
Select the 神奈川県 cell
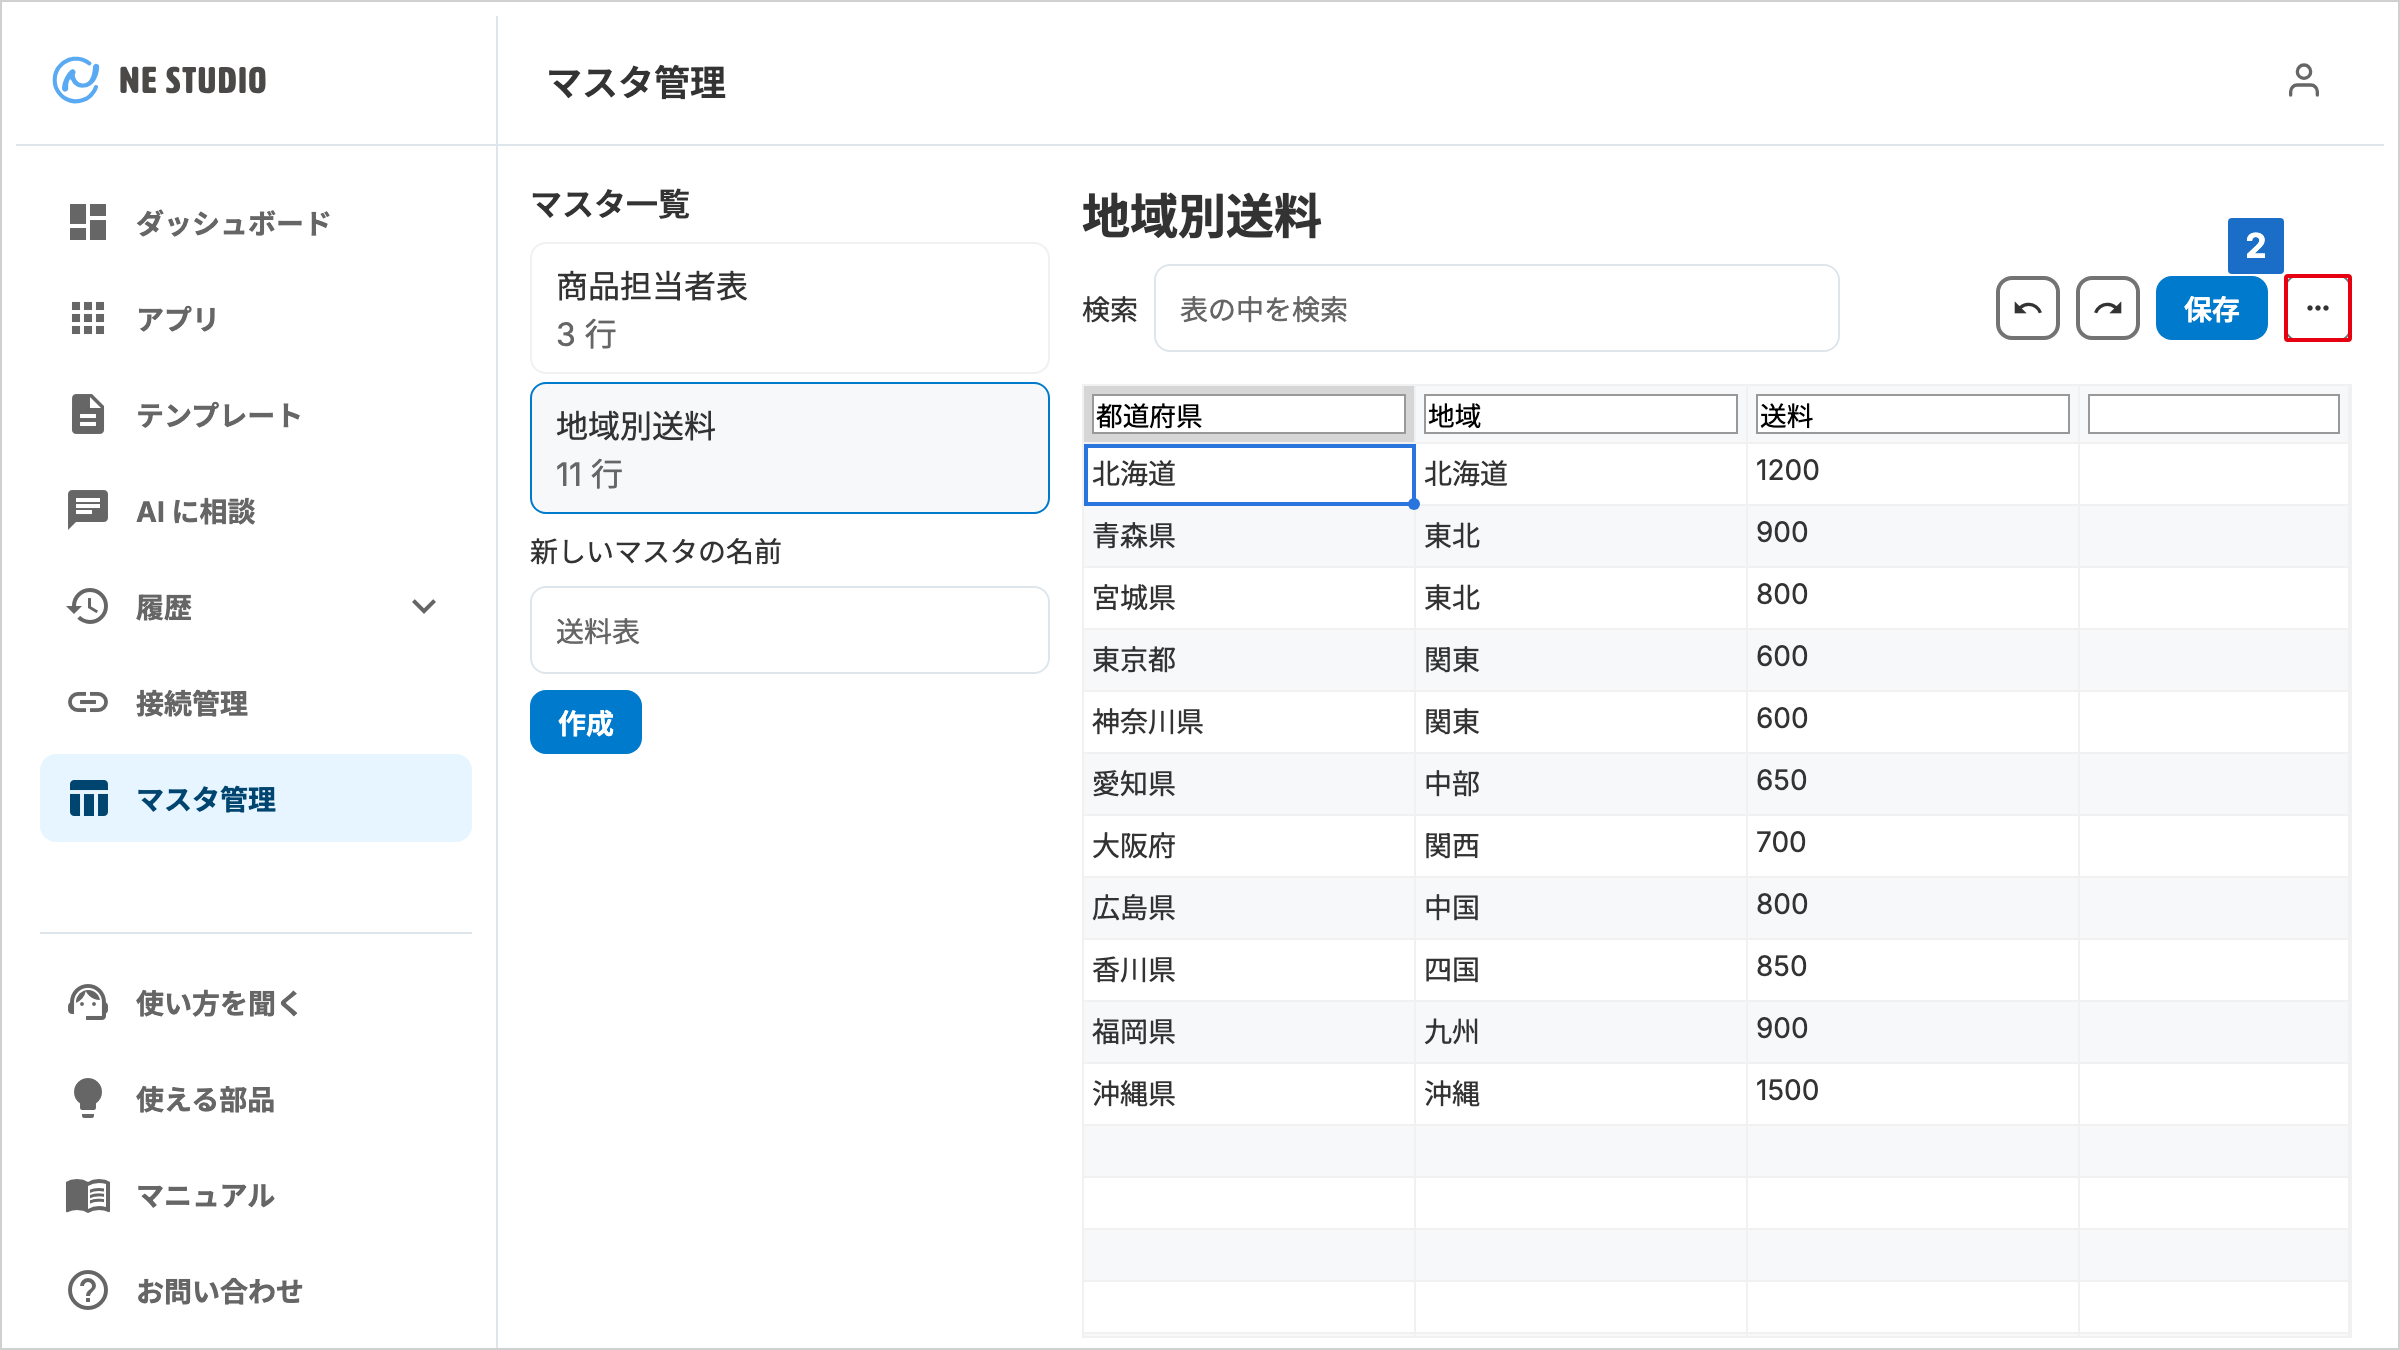(1249, 722)
